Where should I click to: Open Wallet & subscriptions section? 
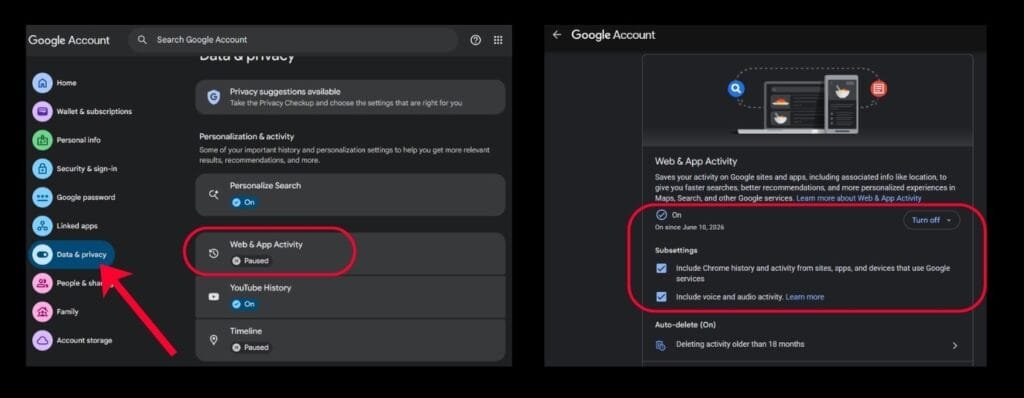click(x=94, y=112)
